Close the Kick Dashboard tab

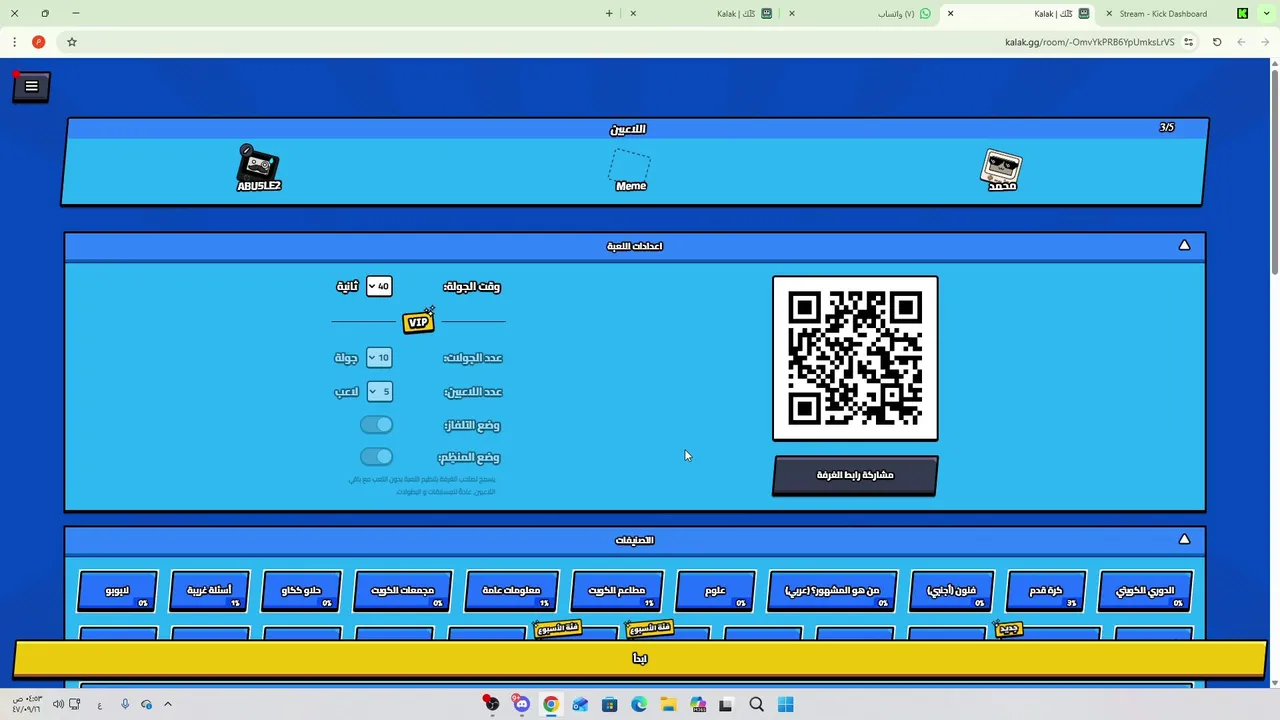[1109, 13]
